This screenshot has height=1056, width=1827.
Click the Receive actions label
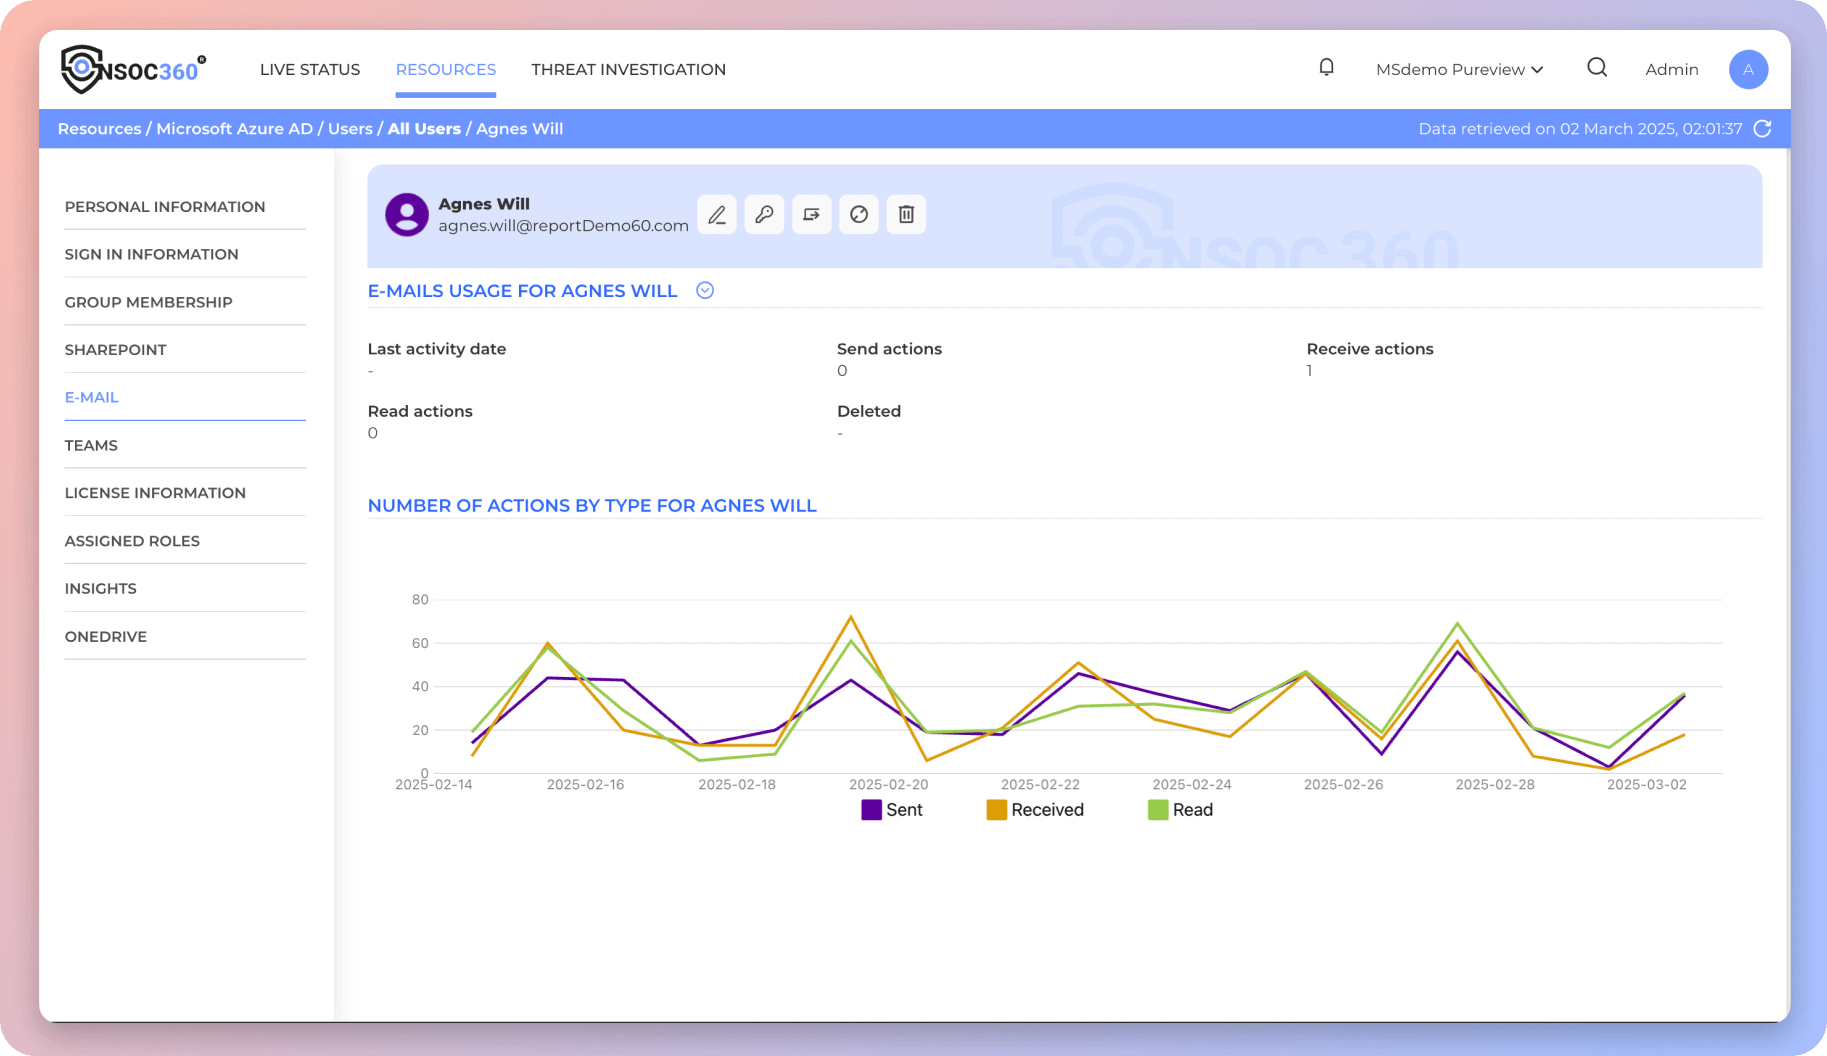(1370, 349)
